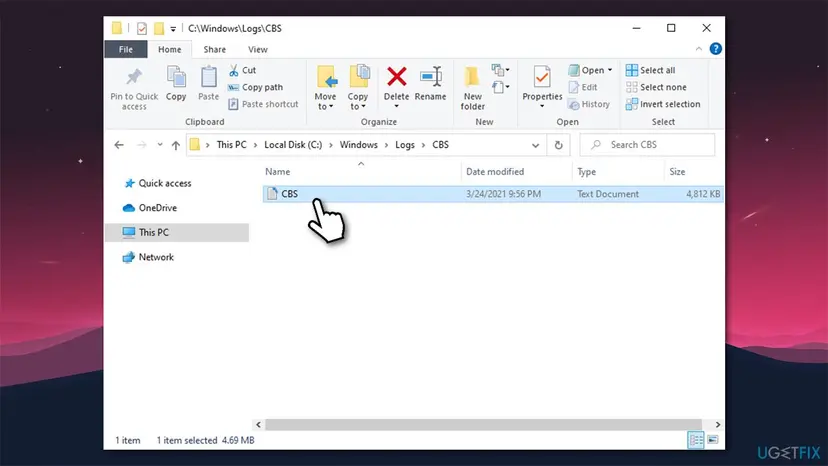Select the CBS text document

click(x=493, y=194)
